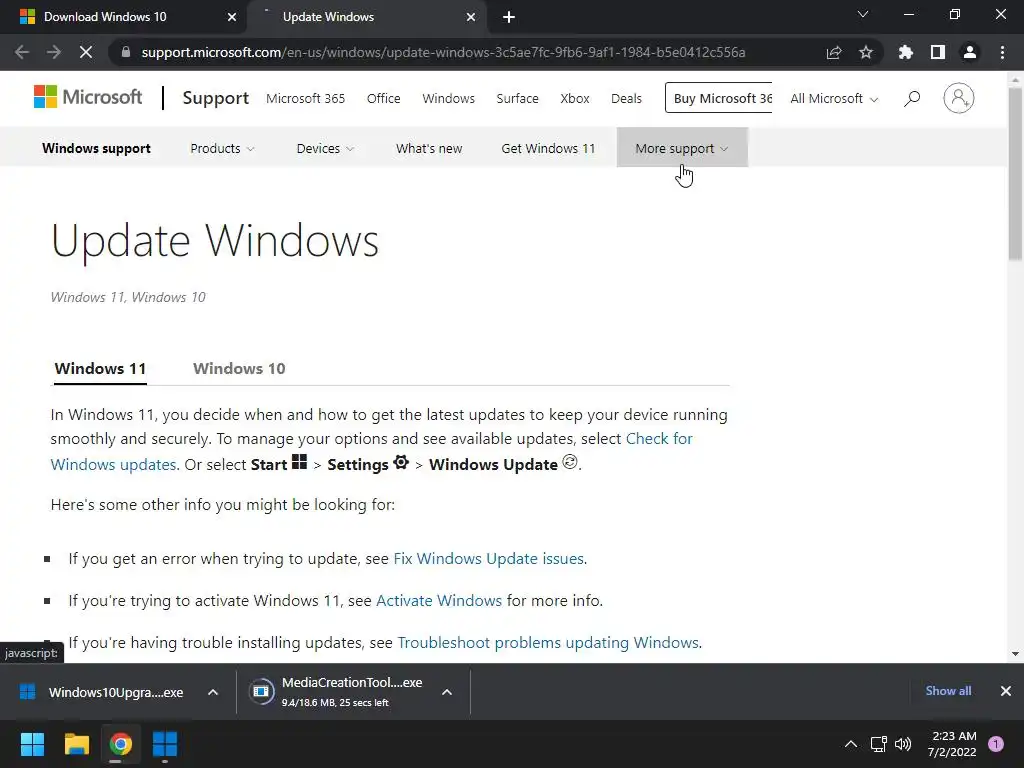The image size is (1024, 768).
Task: Close the Update Windows tab
Action: (x=471, y=17)
